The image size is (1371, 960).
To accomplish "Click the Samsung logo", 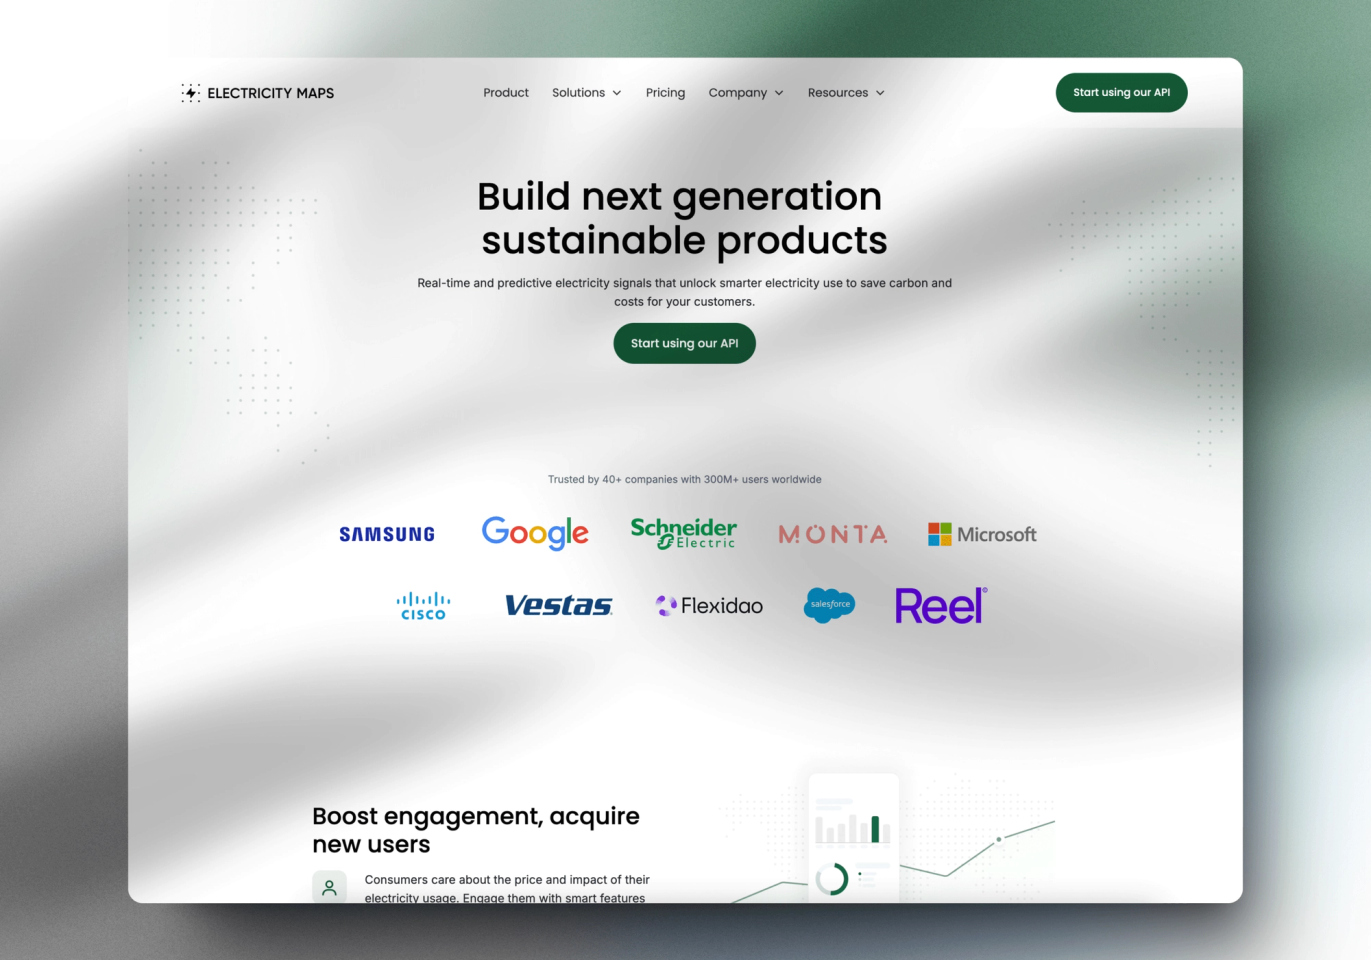I will coord(387,534).
